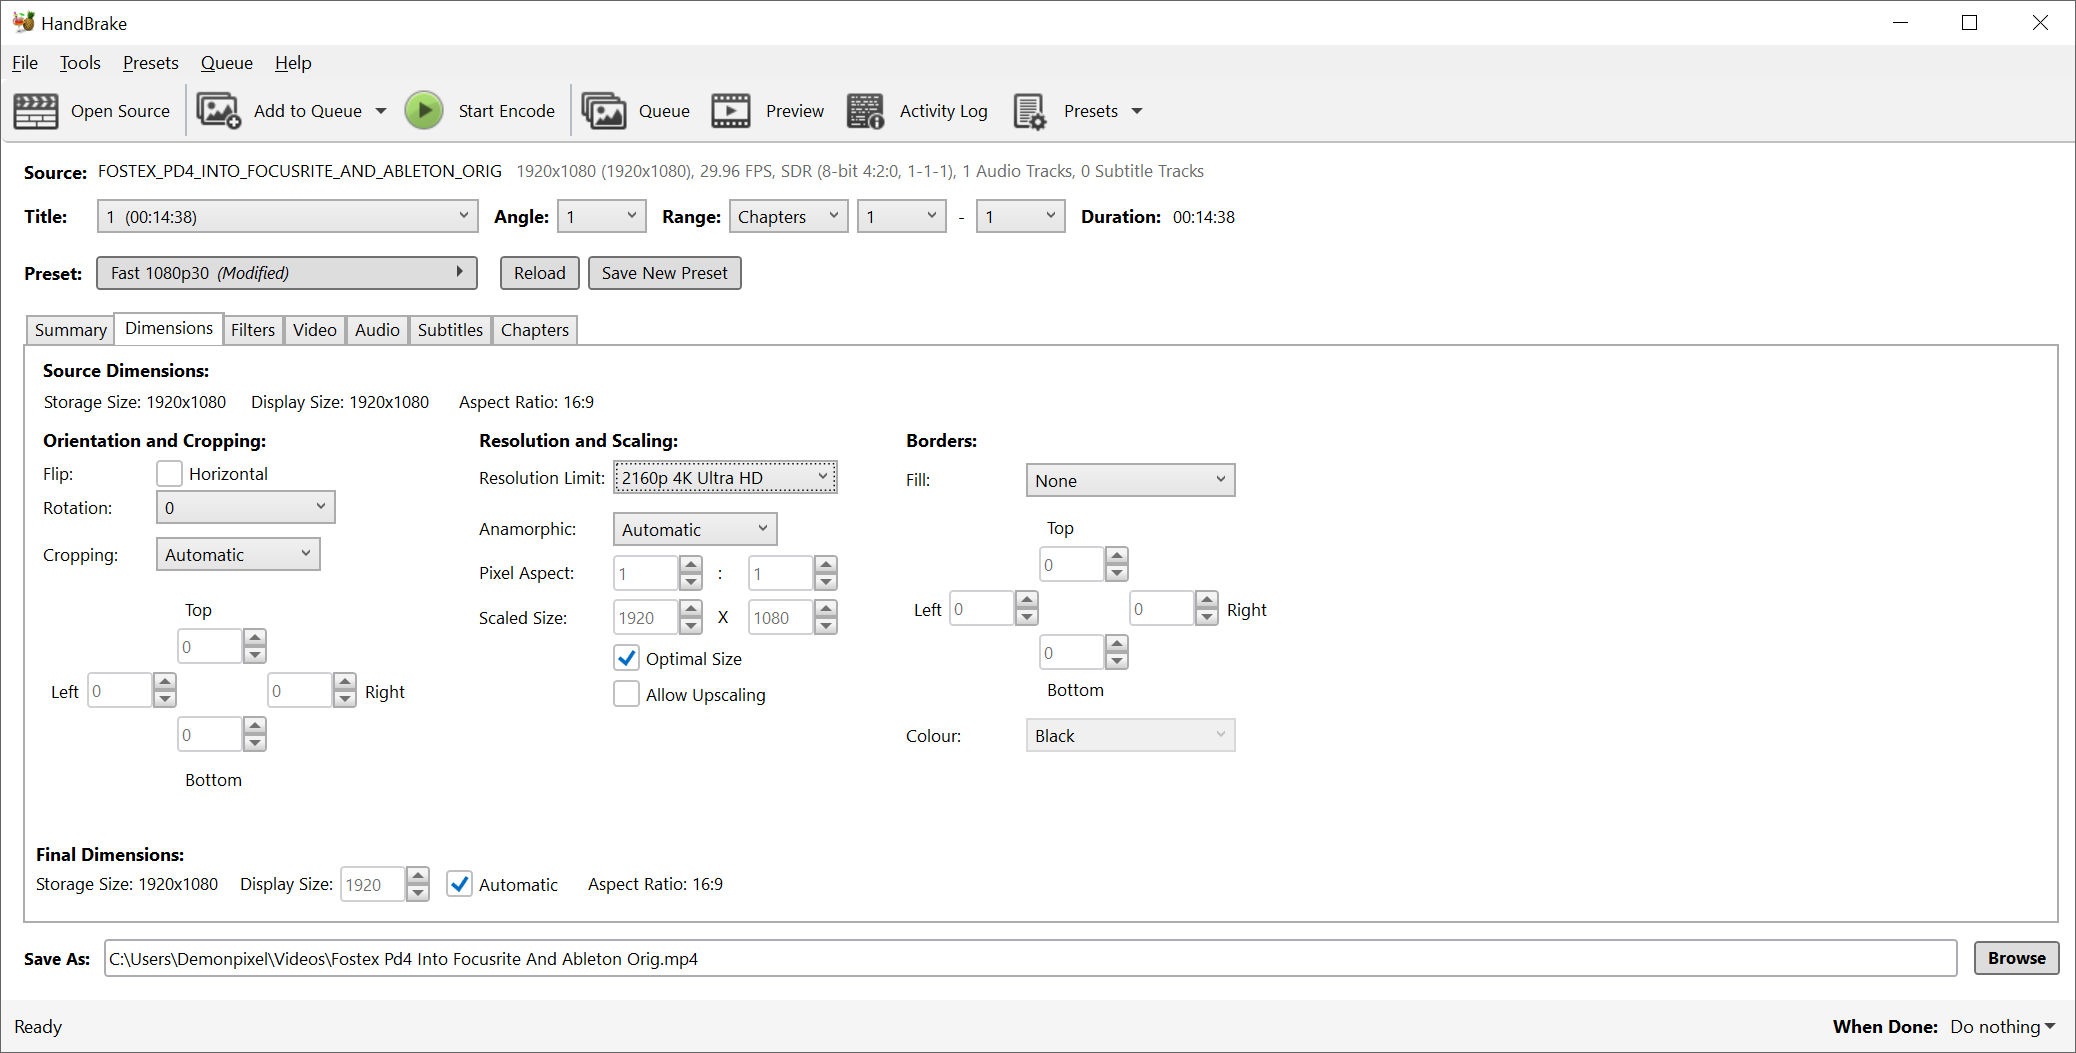This screenshot has width=2076, height=1053.
Task: Decrease the cropping Bottom value
Action: 255,742
